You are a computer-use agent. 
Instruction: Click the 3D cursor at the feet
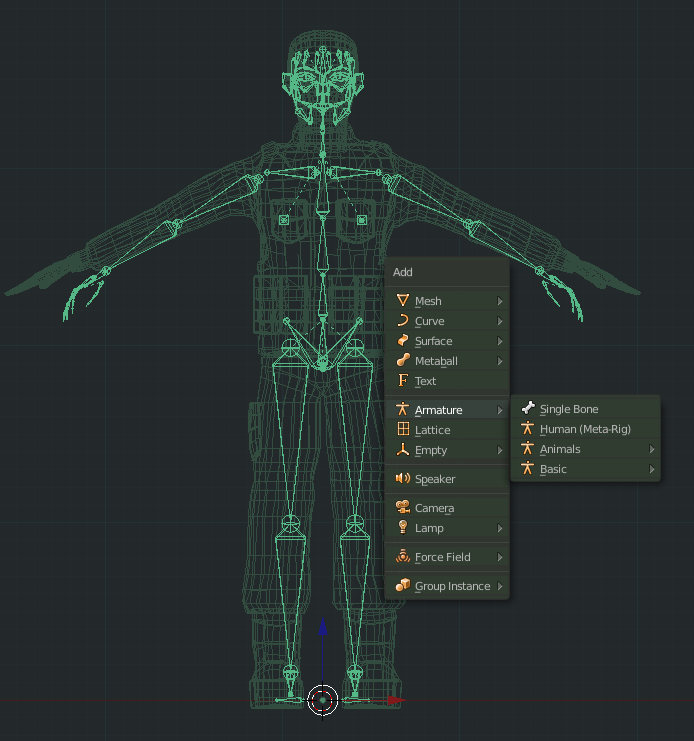point(323,700)
